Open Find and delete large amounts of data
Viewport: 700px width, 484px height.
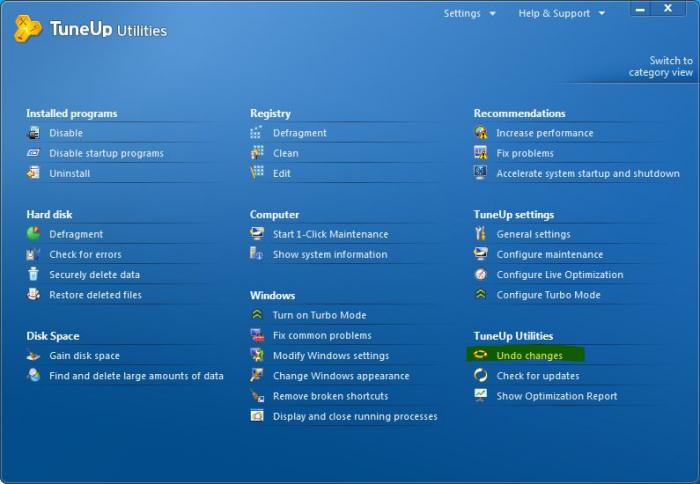(x=136, y=376)
